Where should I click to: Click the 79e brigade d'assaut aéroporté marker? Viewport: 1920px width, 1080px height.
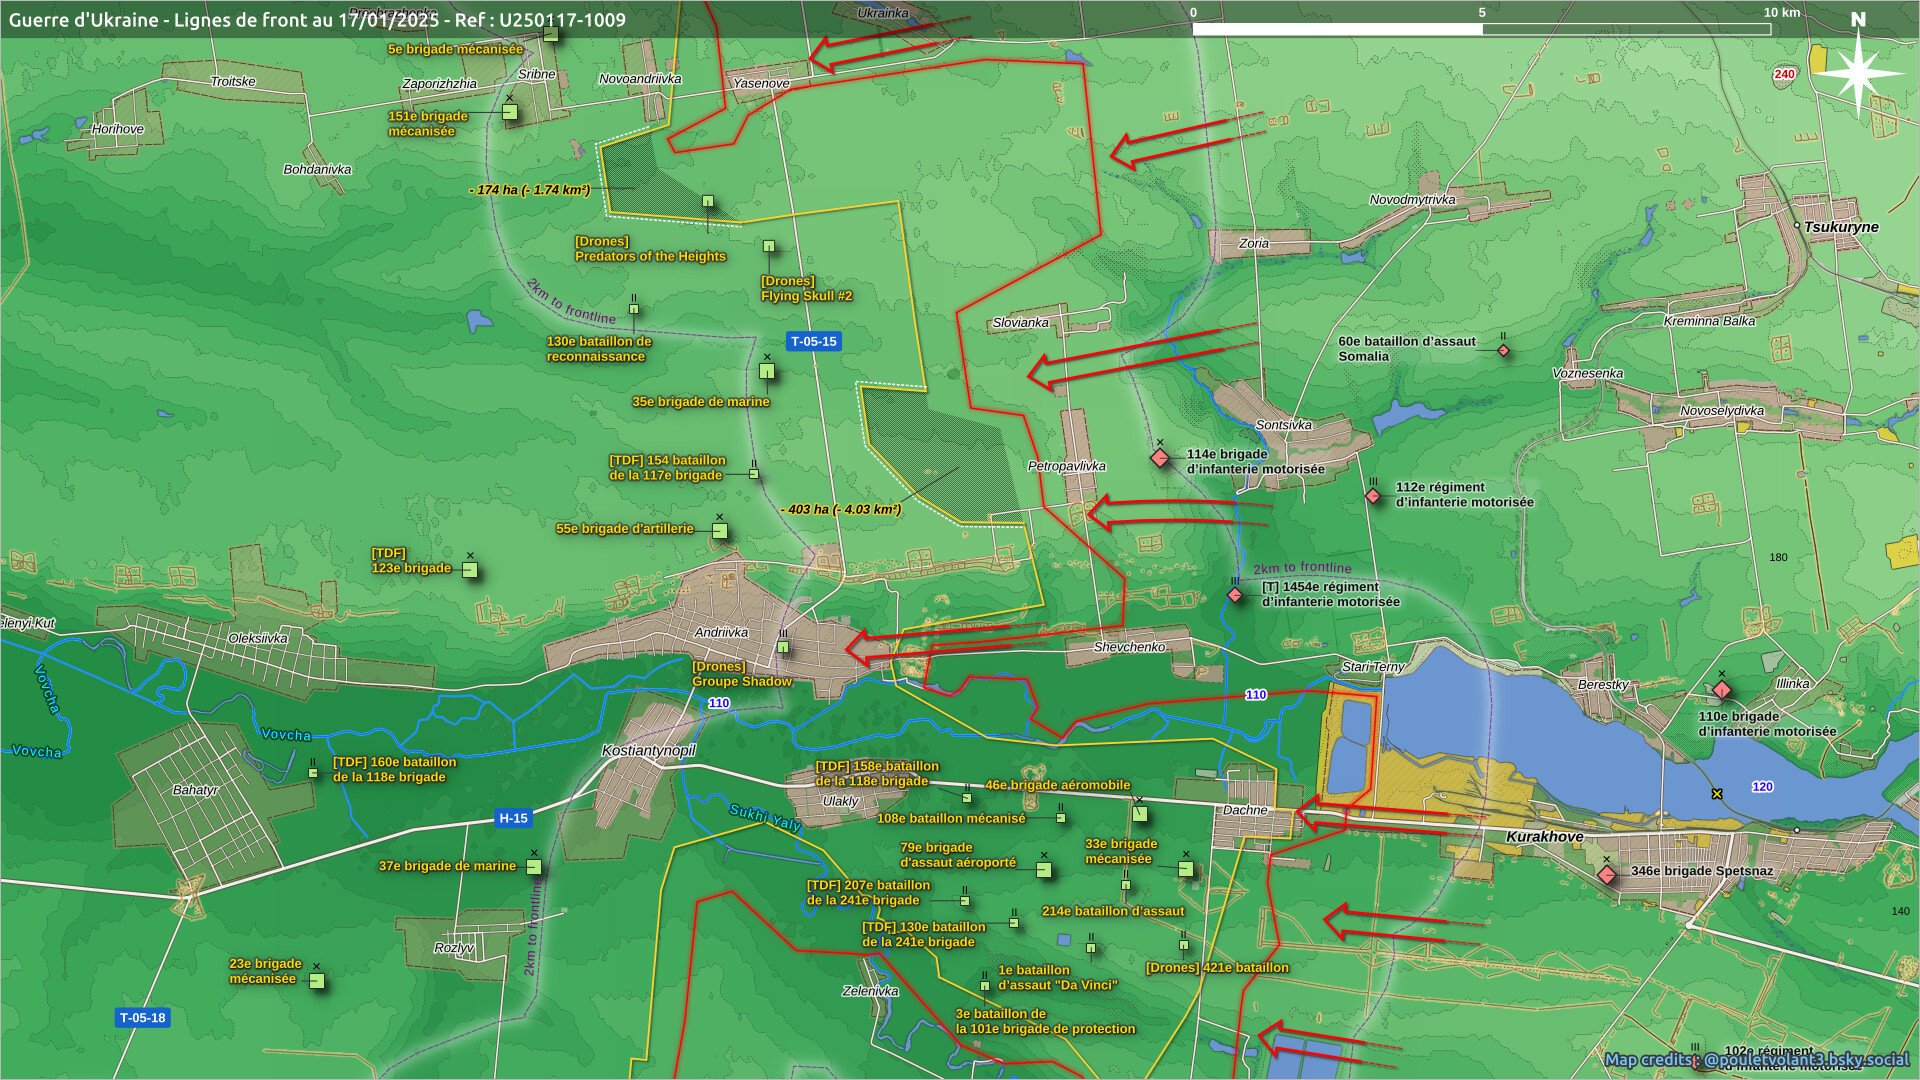[1044, 869]
